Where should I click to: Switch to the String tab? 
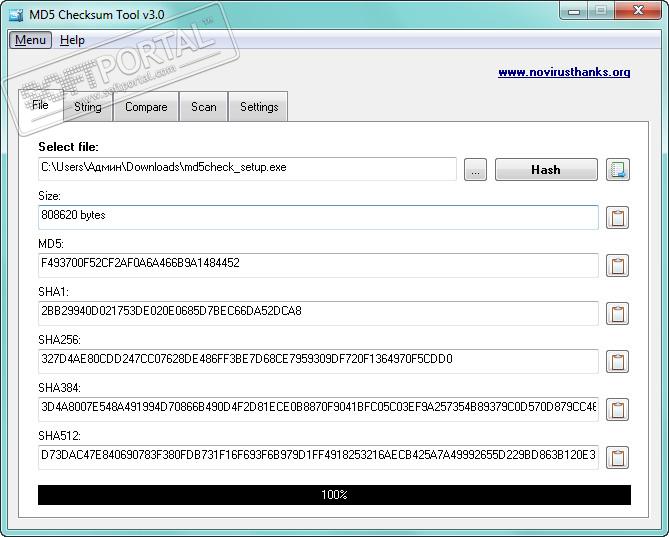(88, 107)
